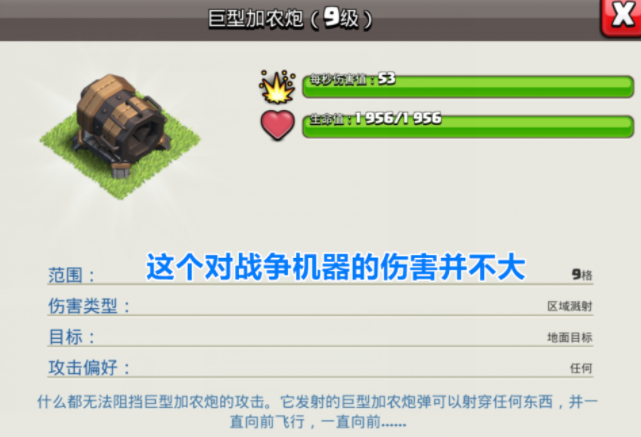Click the 地面目标 ground target value
The height and width of the screenshot is (437, 641).
coord(569,337)
